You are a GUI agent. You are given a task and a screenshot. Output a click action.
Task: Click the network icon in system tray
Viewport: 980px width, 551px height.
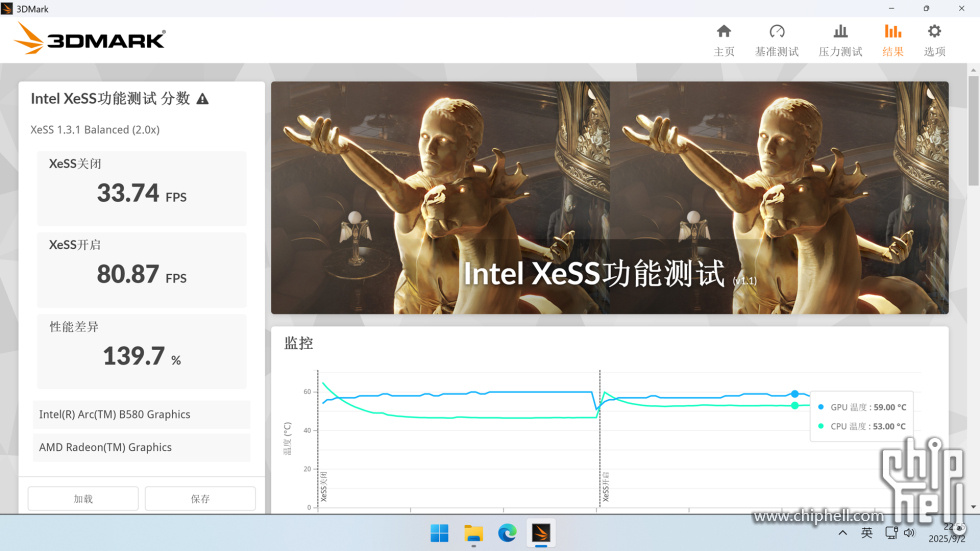[x=891, y=533]
